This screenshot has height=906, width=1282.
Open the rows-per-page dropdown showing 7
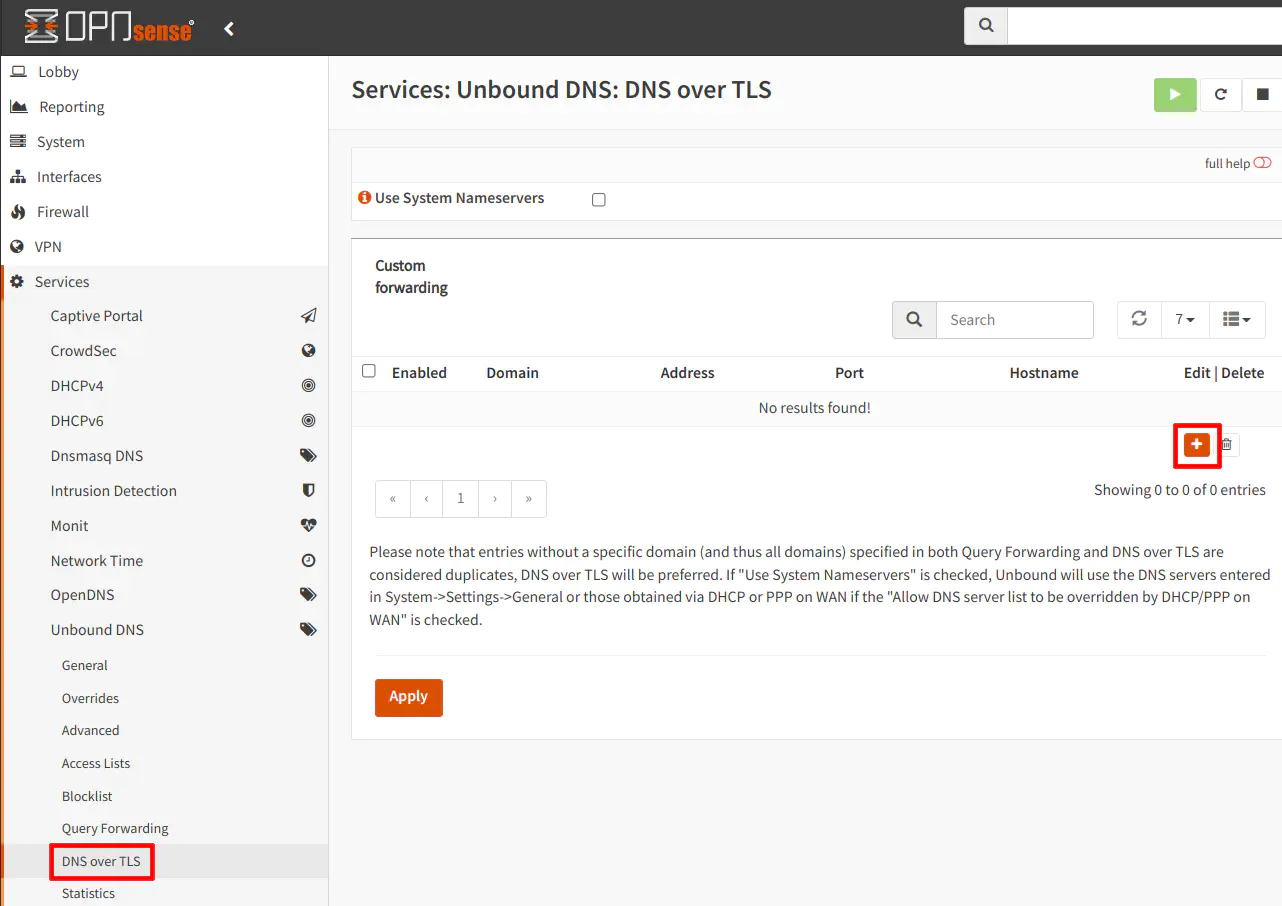(1185, 319)
